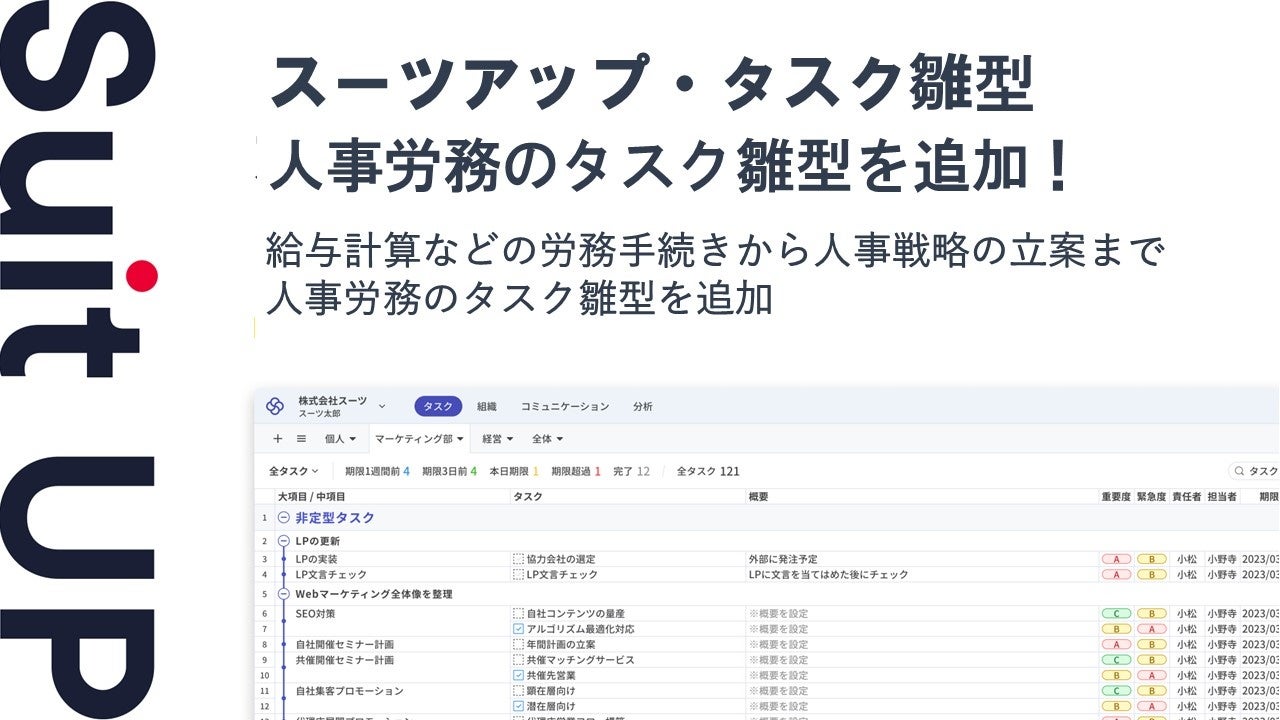
Task: Show 本日期限 tasks
Action: coord(514,471)
